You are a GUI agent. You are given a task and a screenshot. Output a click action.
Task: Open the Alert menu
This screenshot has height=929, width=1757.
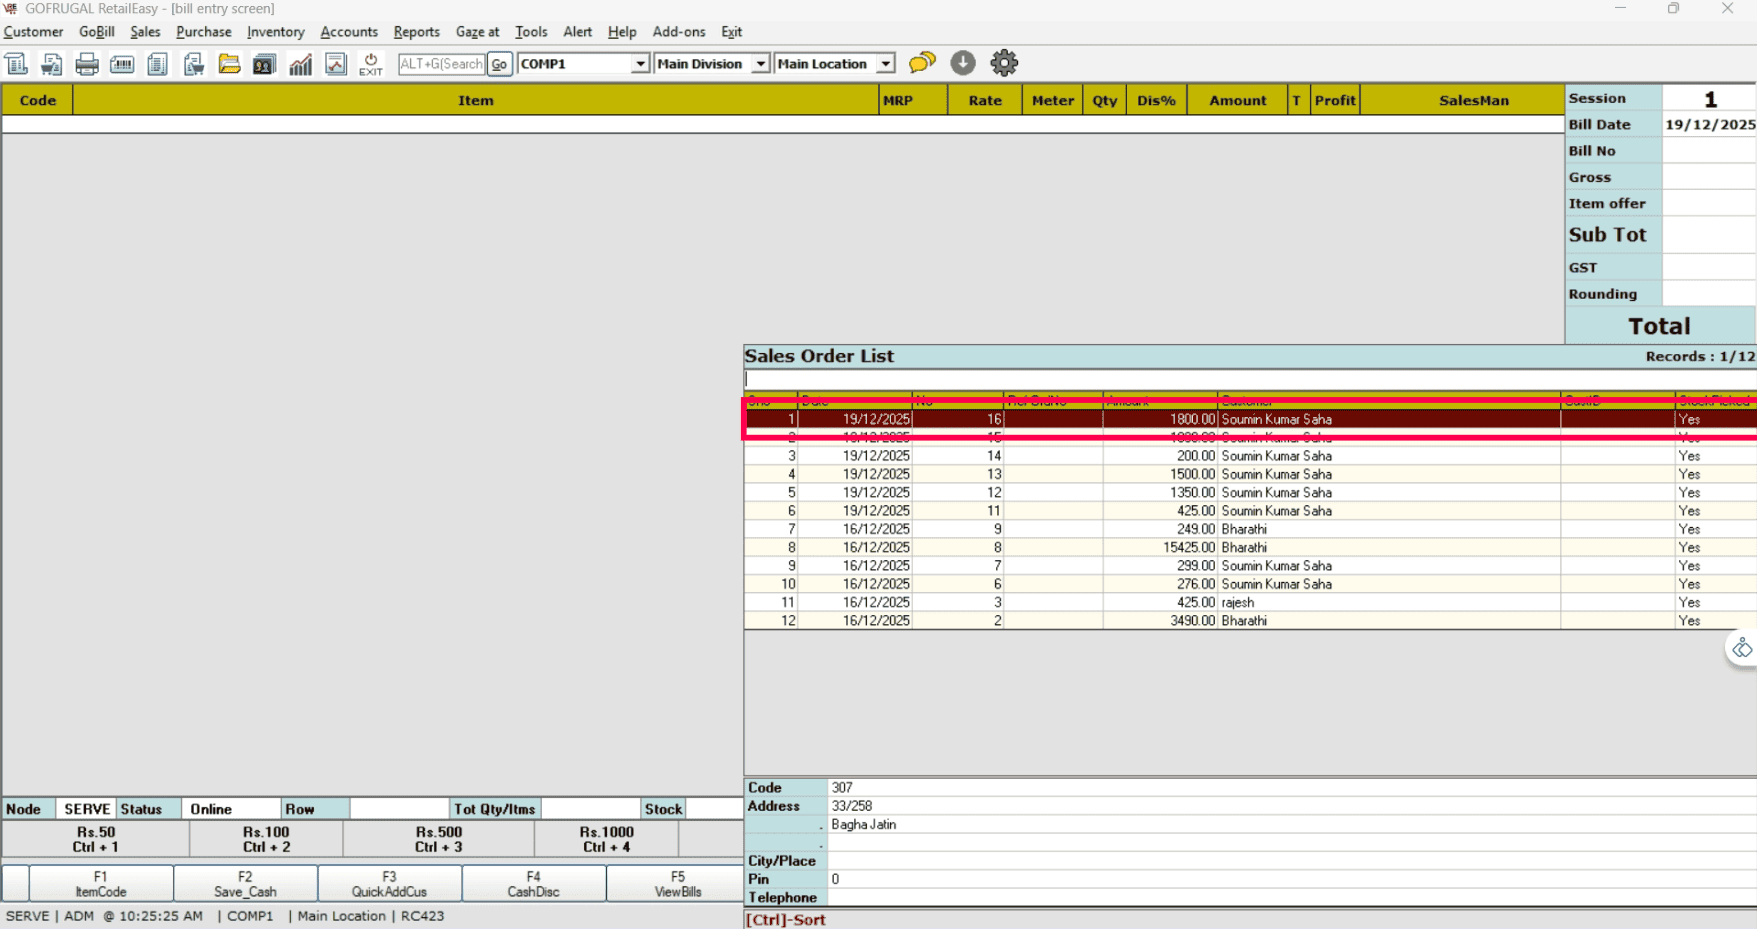(x=577, y=32)
